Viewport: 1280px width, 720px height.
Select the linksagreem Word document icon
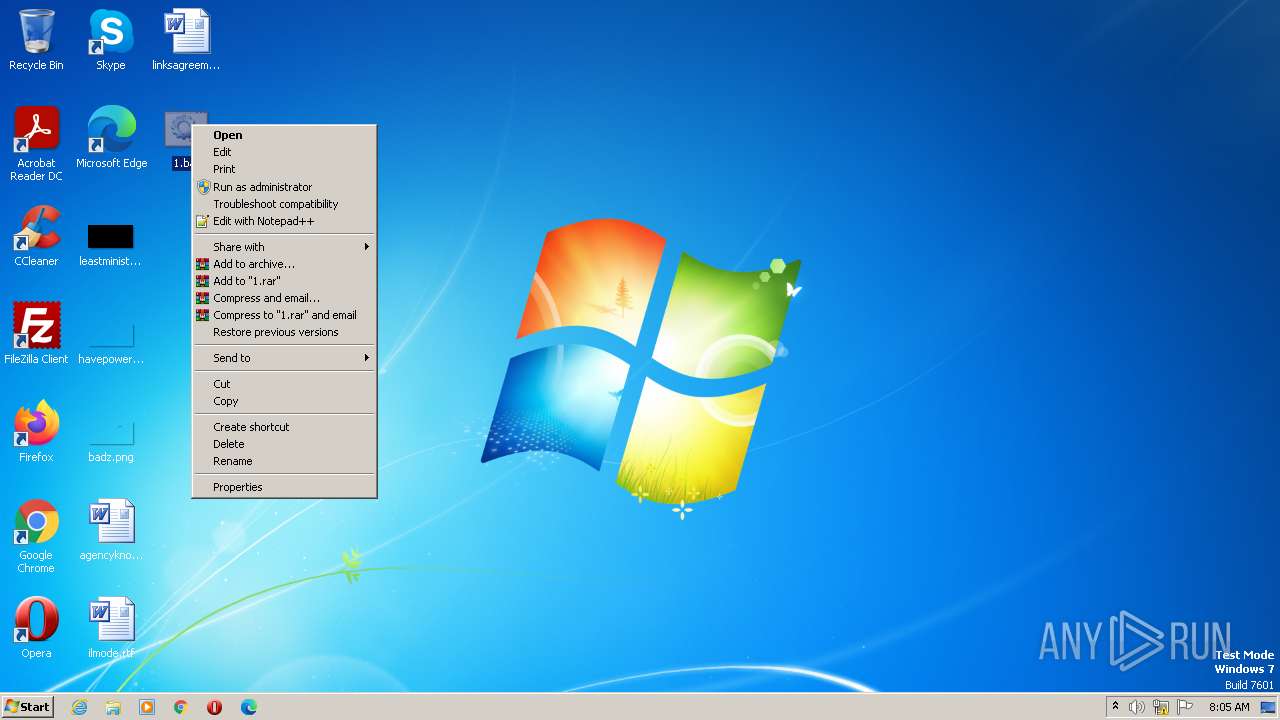pyautogui.click(x=186, y=40)
